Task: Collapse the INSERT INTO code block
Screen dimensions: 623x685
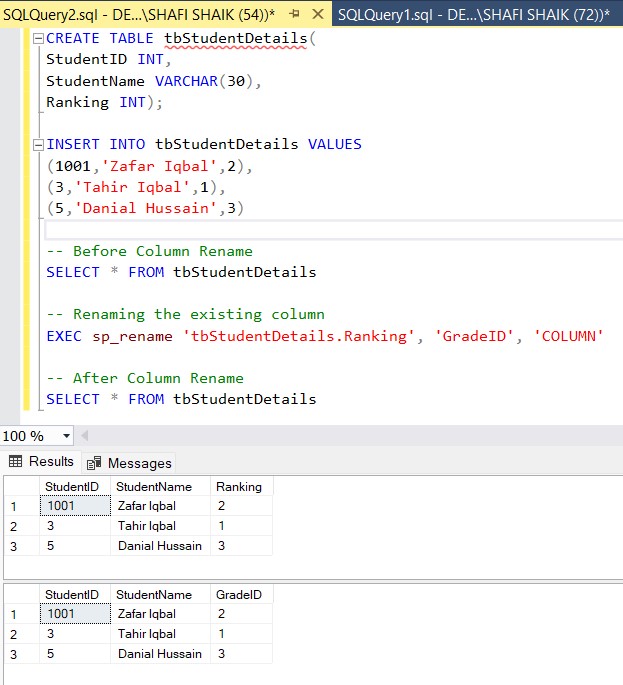Action: (x=38, y=144)
